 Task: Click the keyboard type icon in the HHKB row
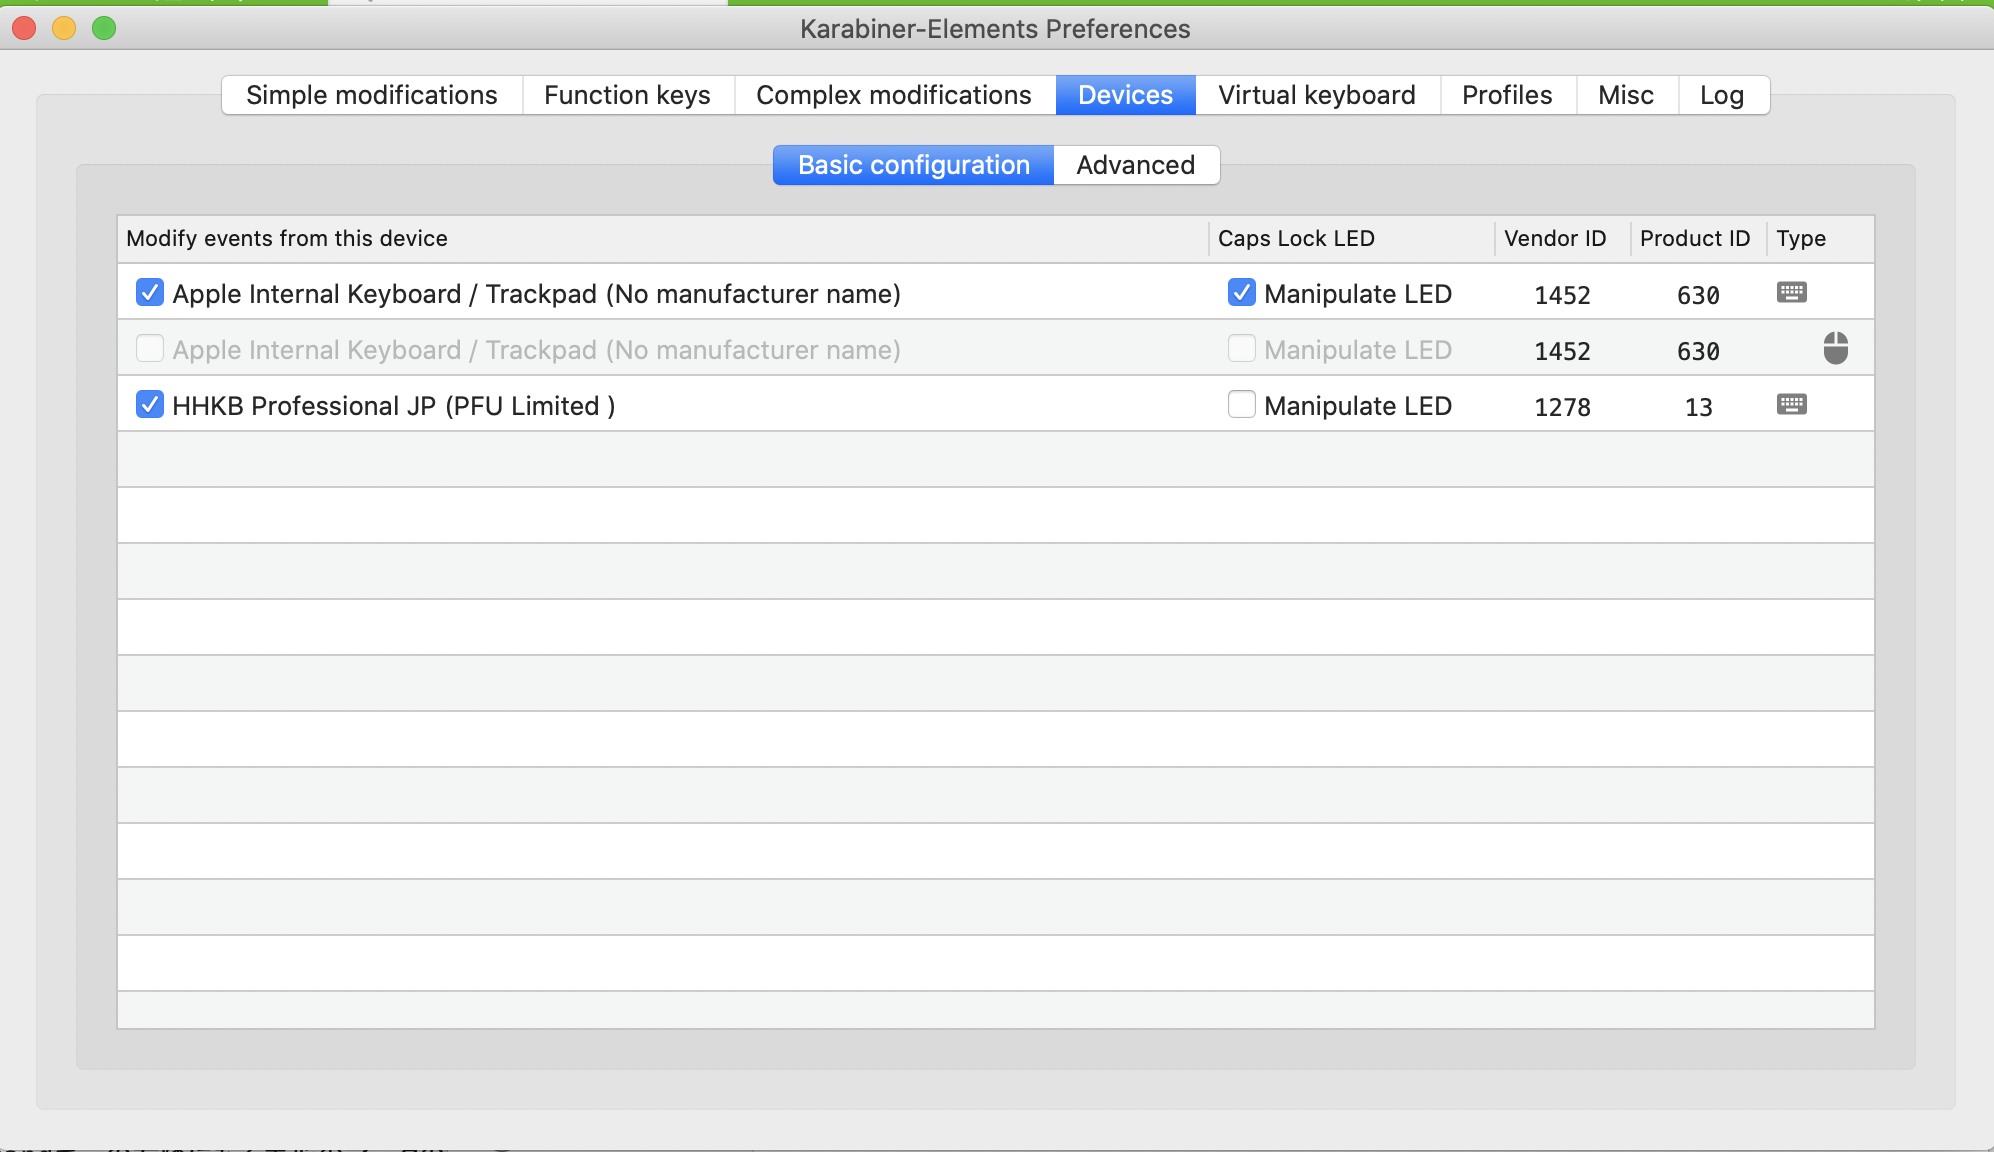1792,404
